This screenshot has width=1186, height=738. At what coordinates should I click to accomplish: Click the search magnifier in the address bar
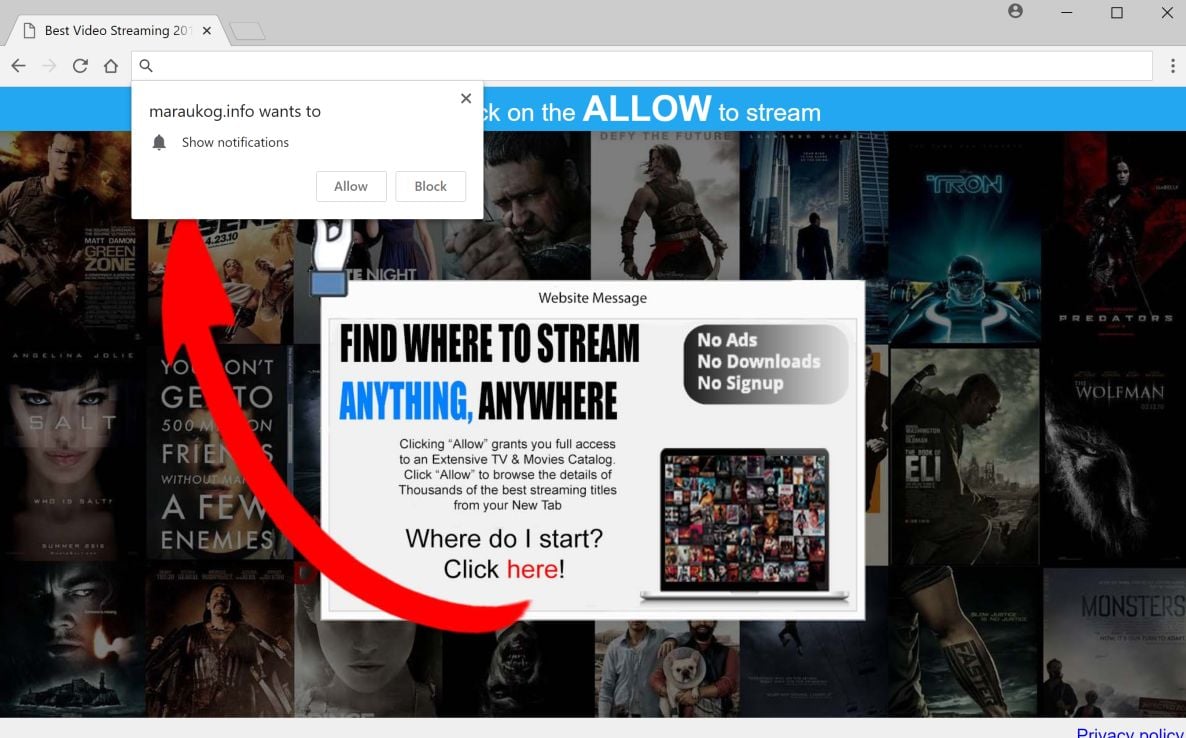147,66
